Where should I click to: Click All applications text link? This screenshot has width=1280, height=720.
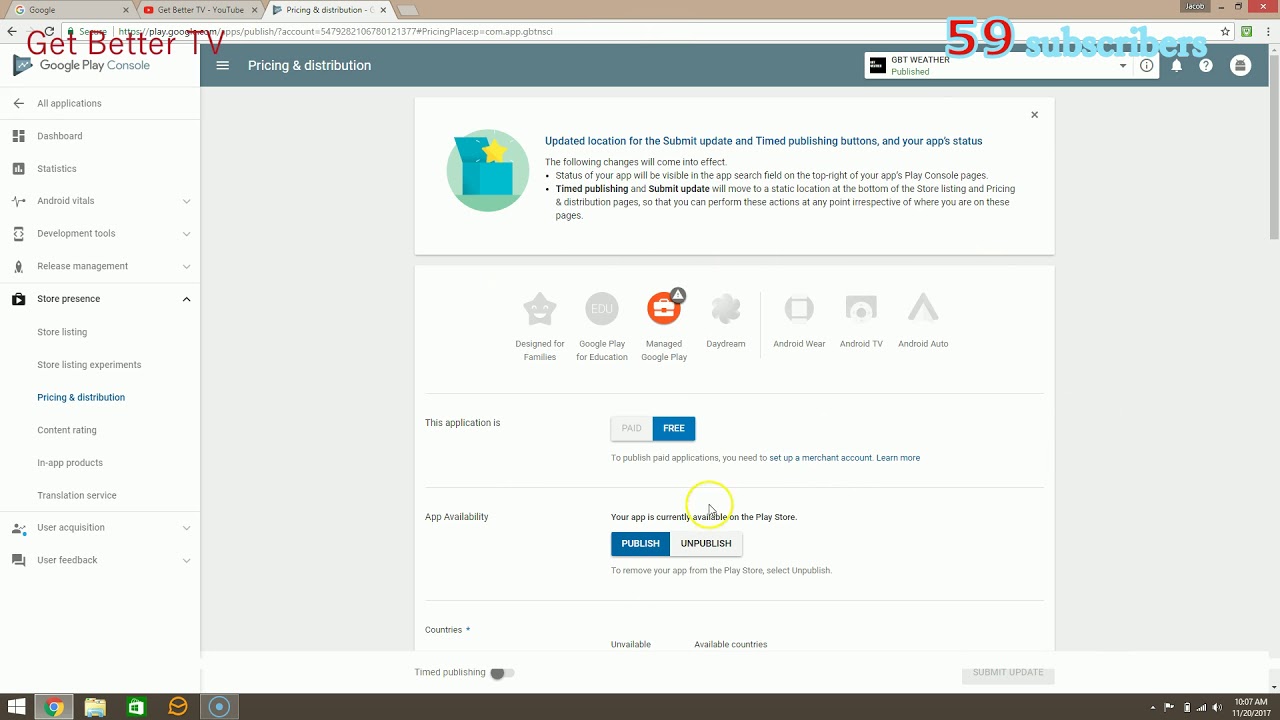point(69,103)
